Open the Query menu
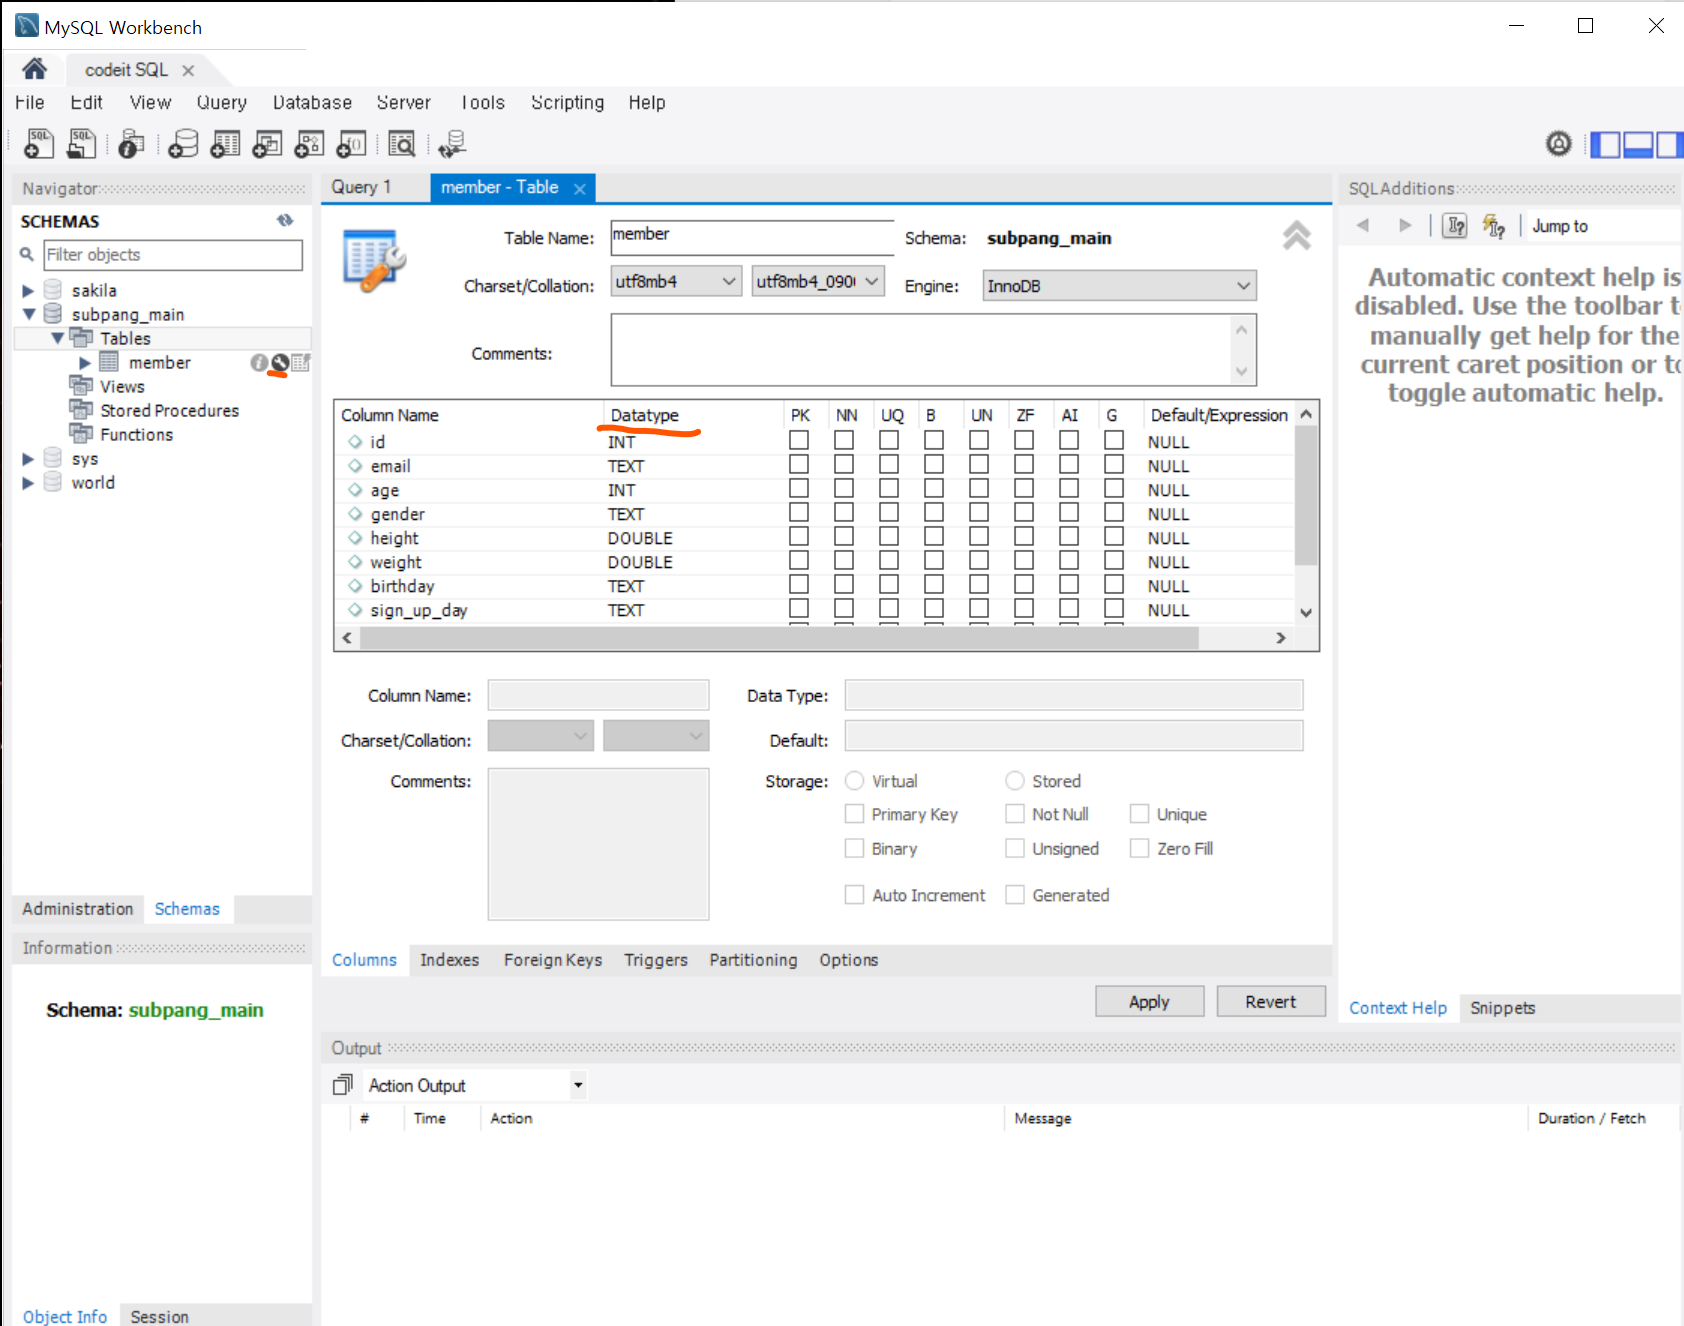The height and width of the screenshot is (1326, 1684). 222,102
